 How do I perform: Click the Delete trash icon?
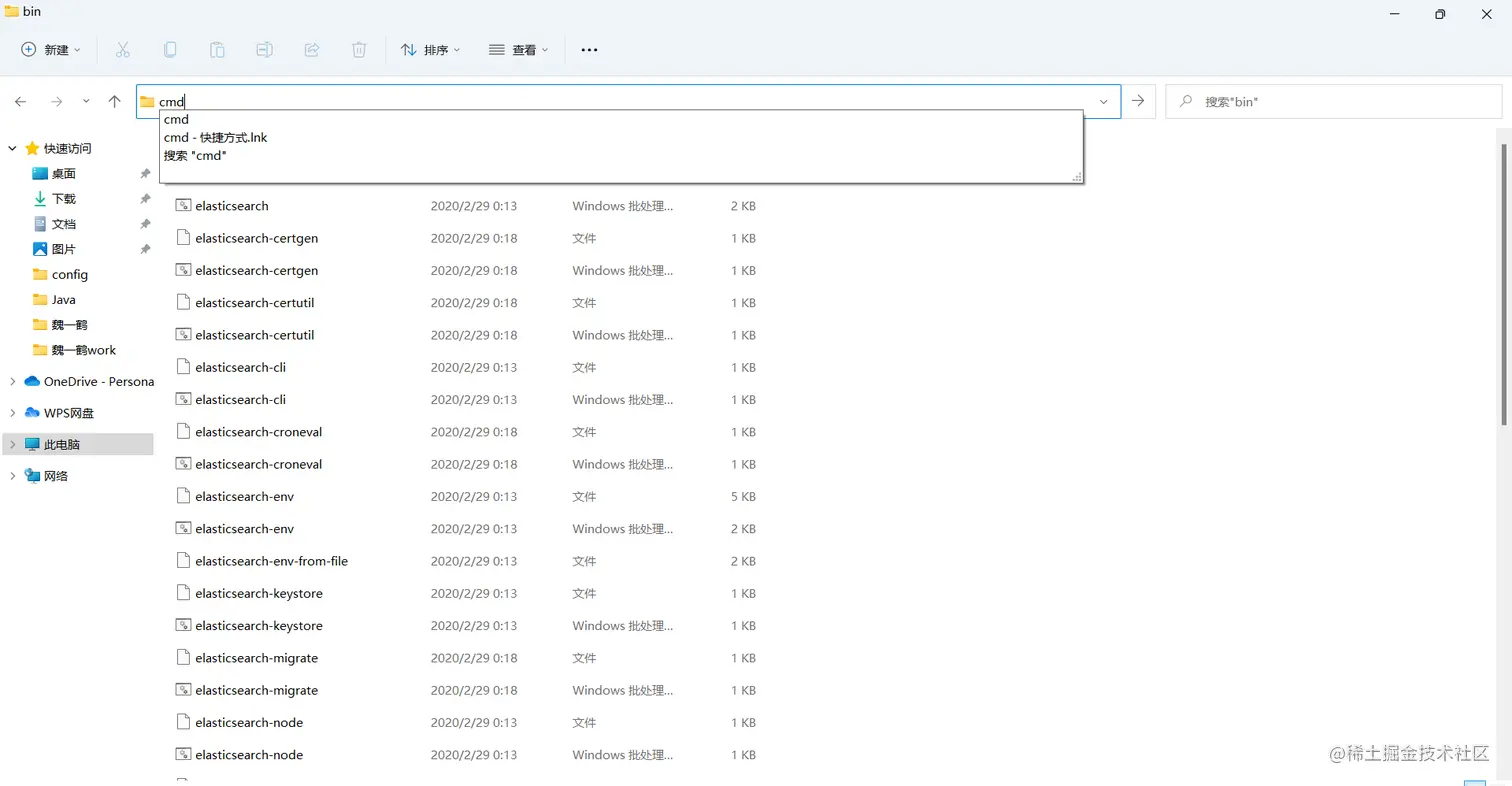click(359, 49)
